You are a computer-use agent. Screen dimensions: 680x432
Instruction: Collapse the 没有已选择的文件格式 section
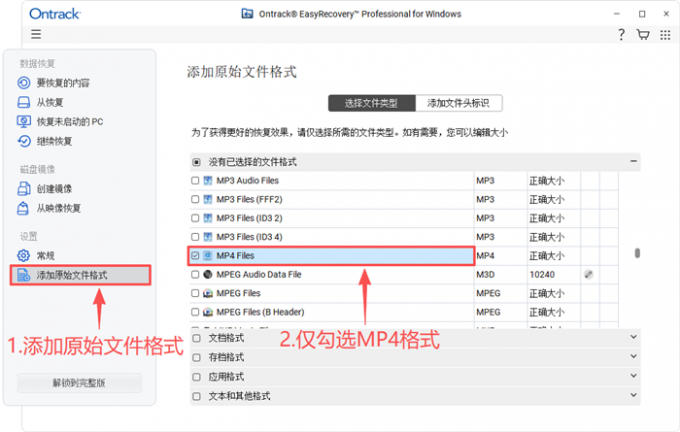(633, 161)
